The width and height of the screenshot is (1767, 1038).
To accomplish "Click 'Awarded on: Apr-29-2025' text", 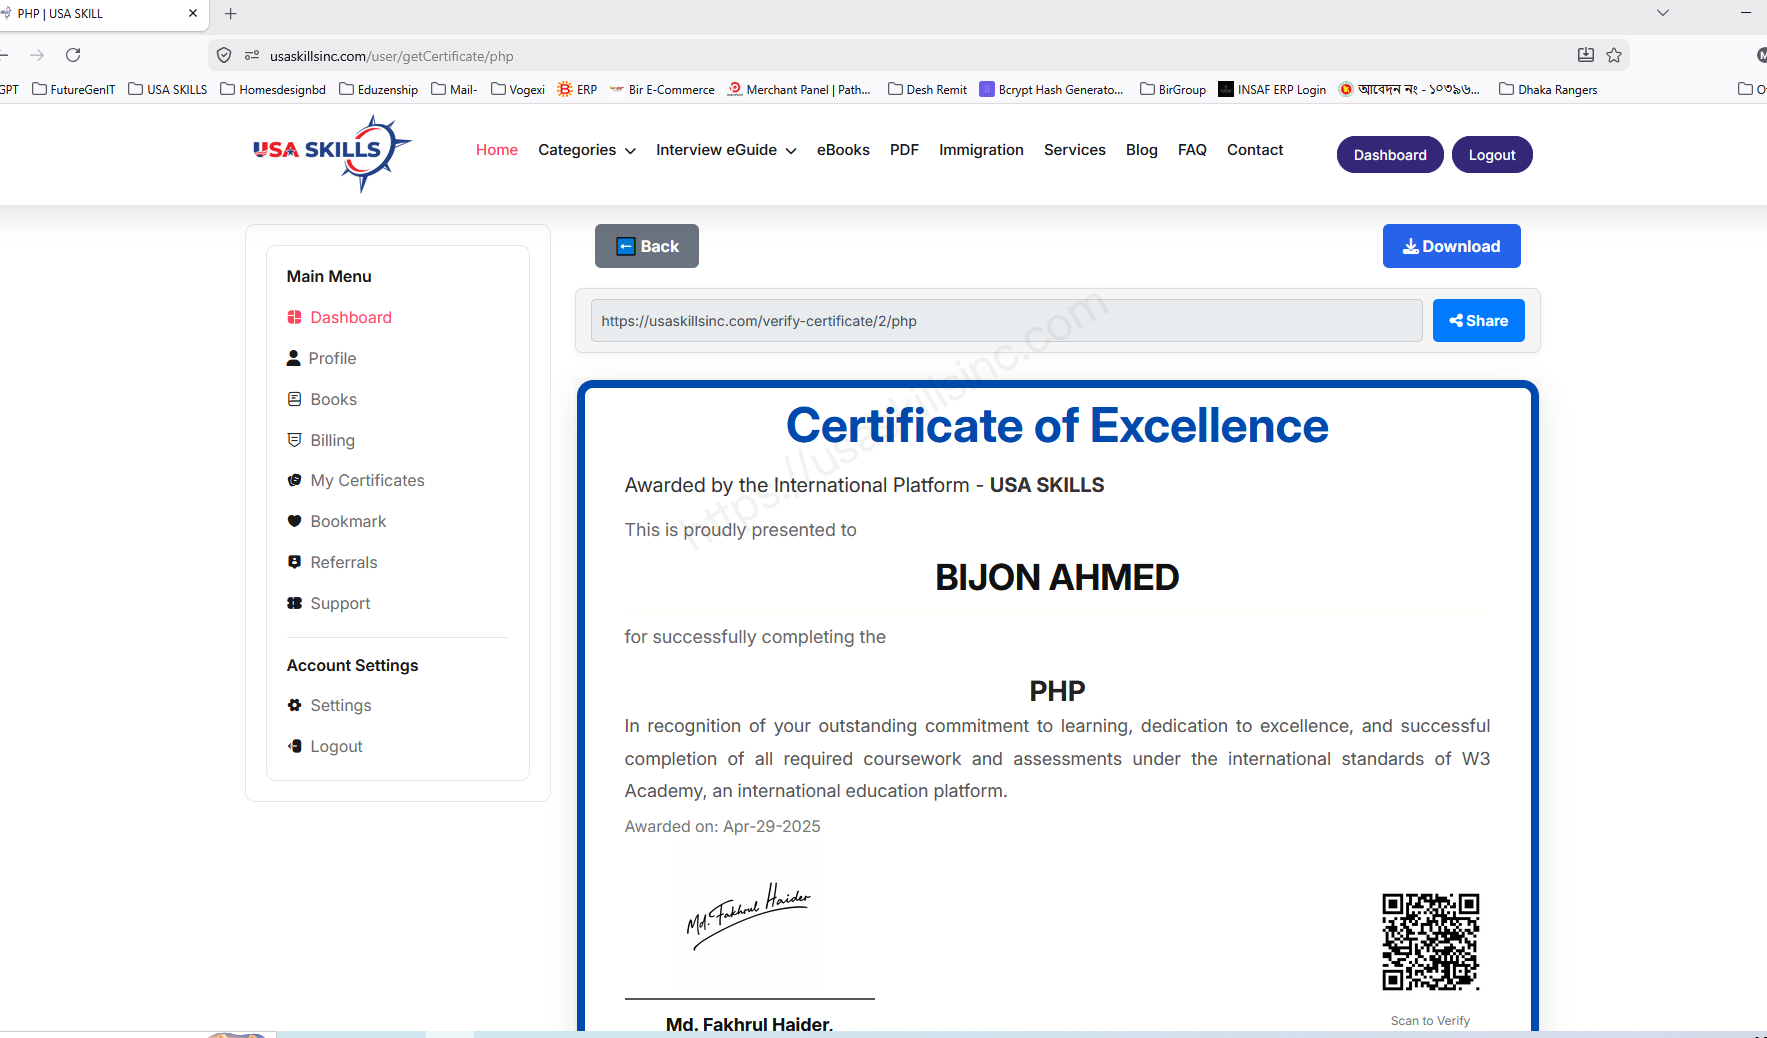I will 722,826.
